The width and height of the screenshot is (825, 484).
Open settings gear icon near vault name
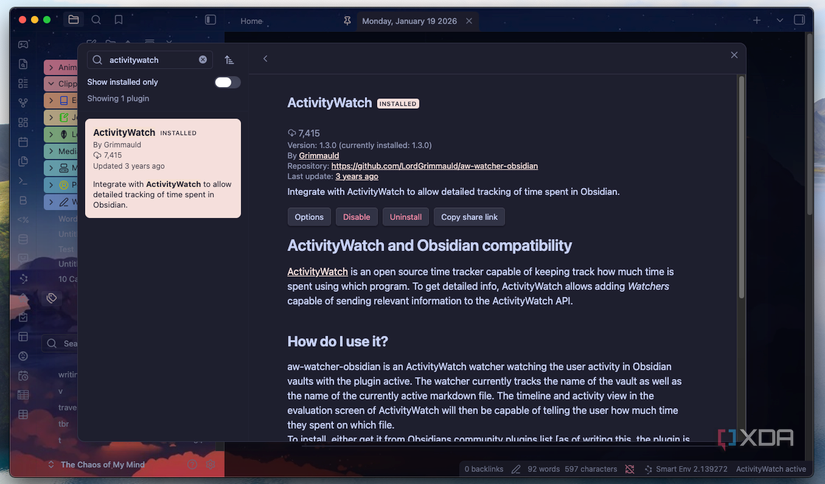pos(210,465)
